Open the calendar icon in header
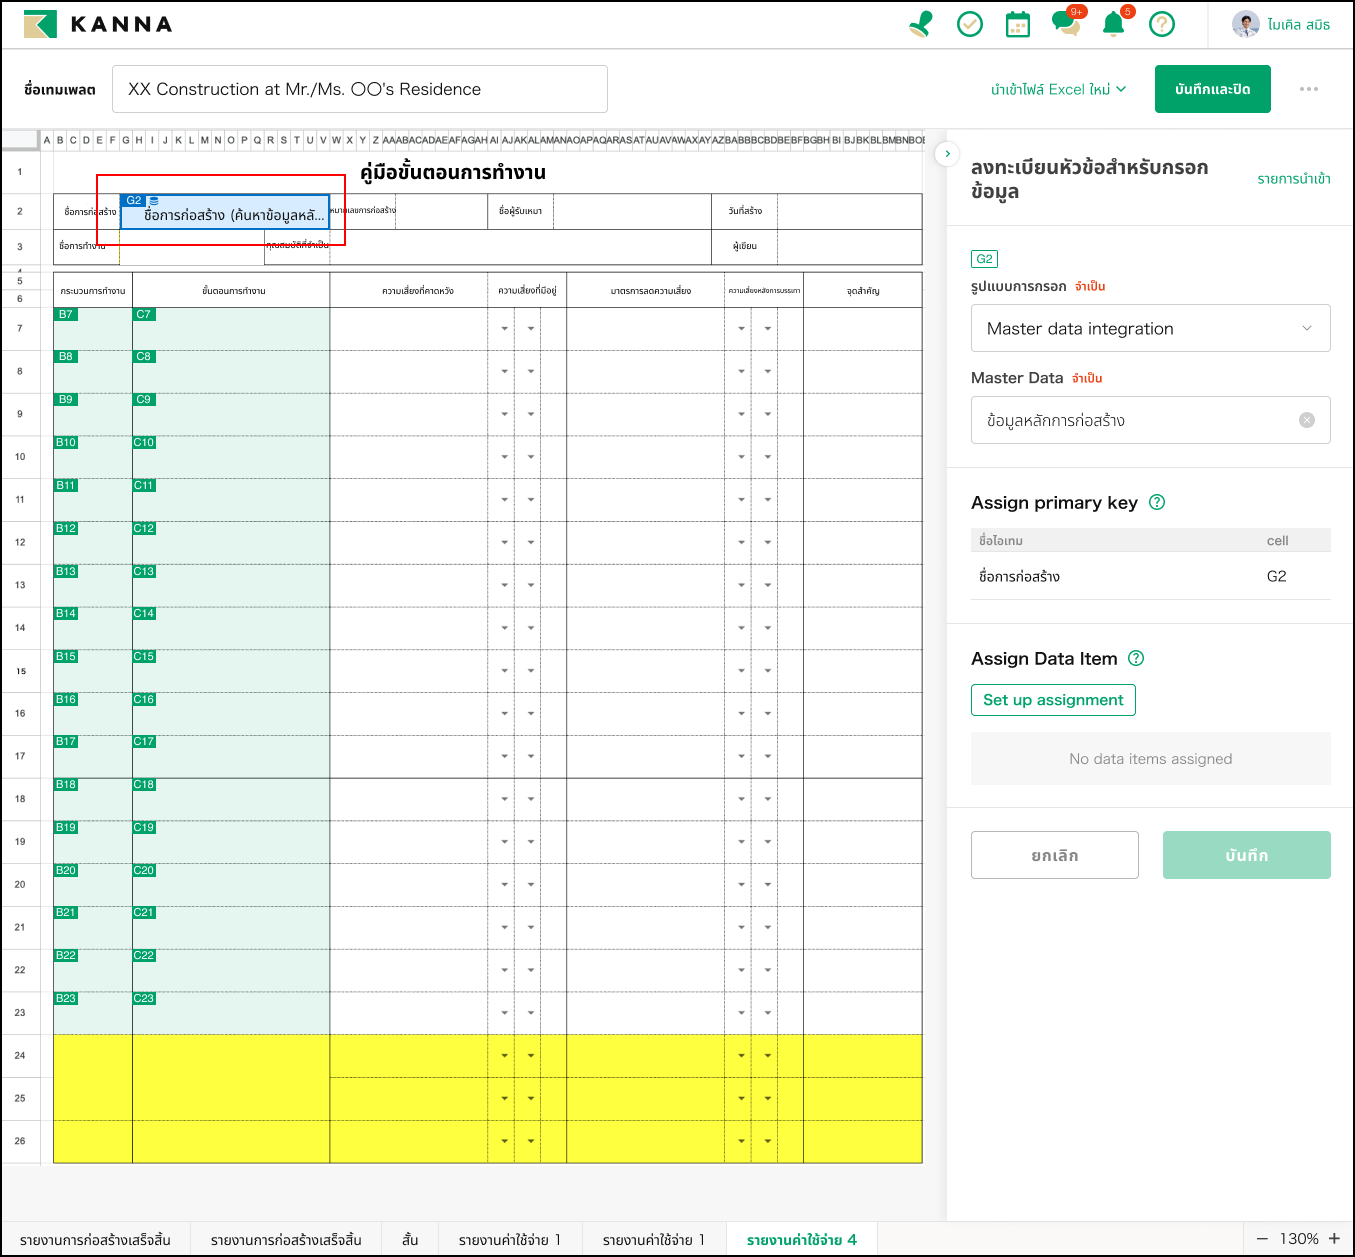The height and width of the screenshot is (1257, 1355). point(1017,24)
